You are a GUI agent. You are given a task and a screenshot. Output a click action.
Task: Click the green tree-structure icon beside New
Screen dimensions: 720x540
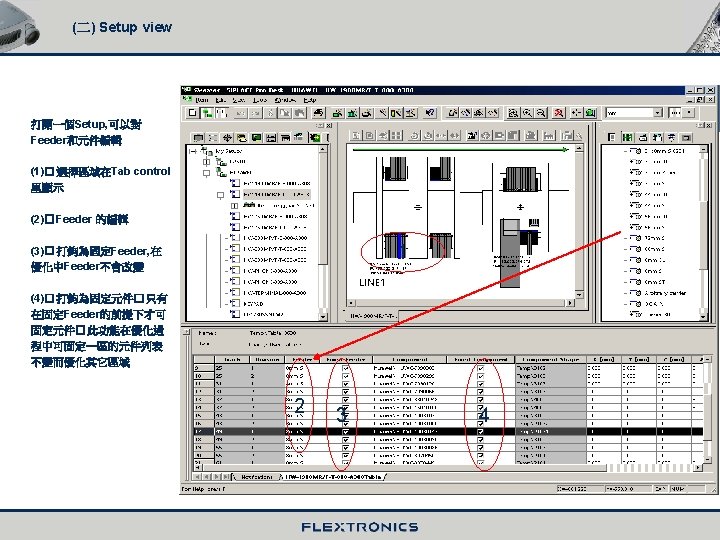(x=208, y=112)
